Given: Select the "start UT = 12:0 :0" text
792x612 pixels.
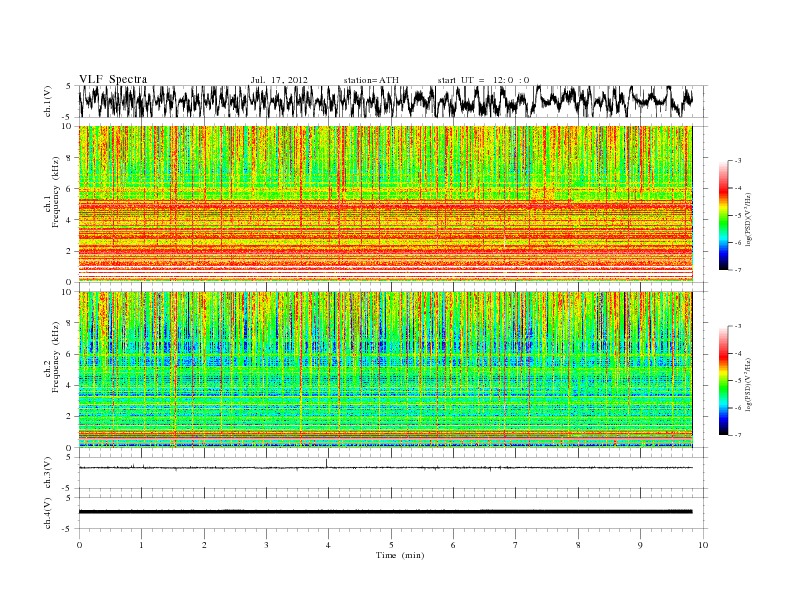Looking at the screenshot, I should click(x=483, y=80).
